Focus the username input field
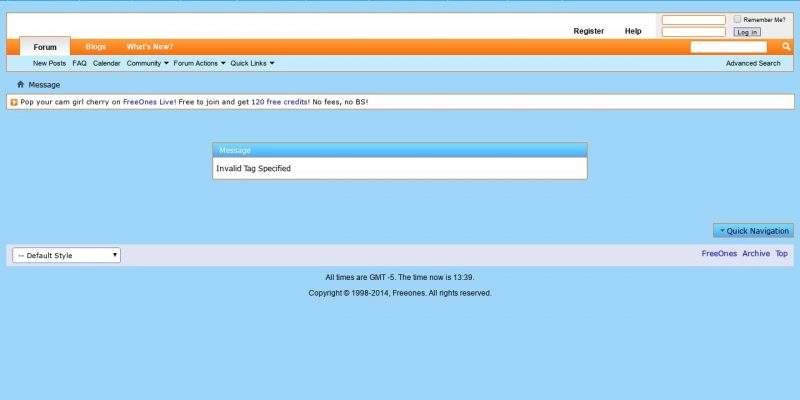The image size is (800, 400). point(693,20)
